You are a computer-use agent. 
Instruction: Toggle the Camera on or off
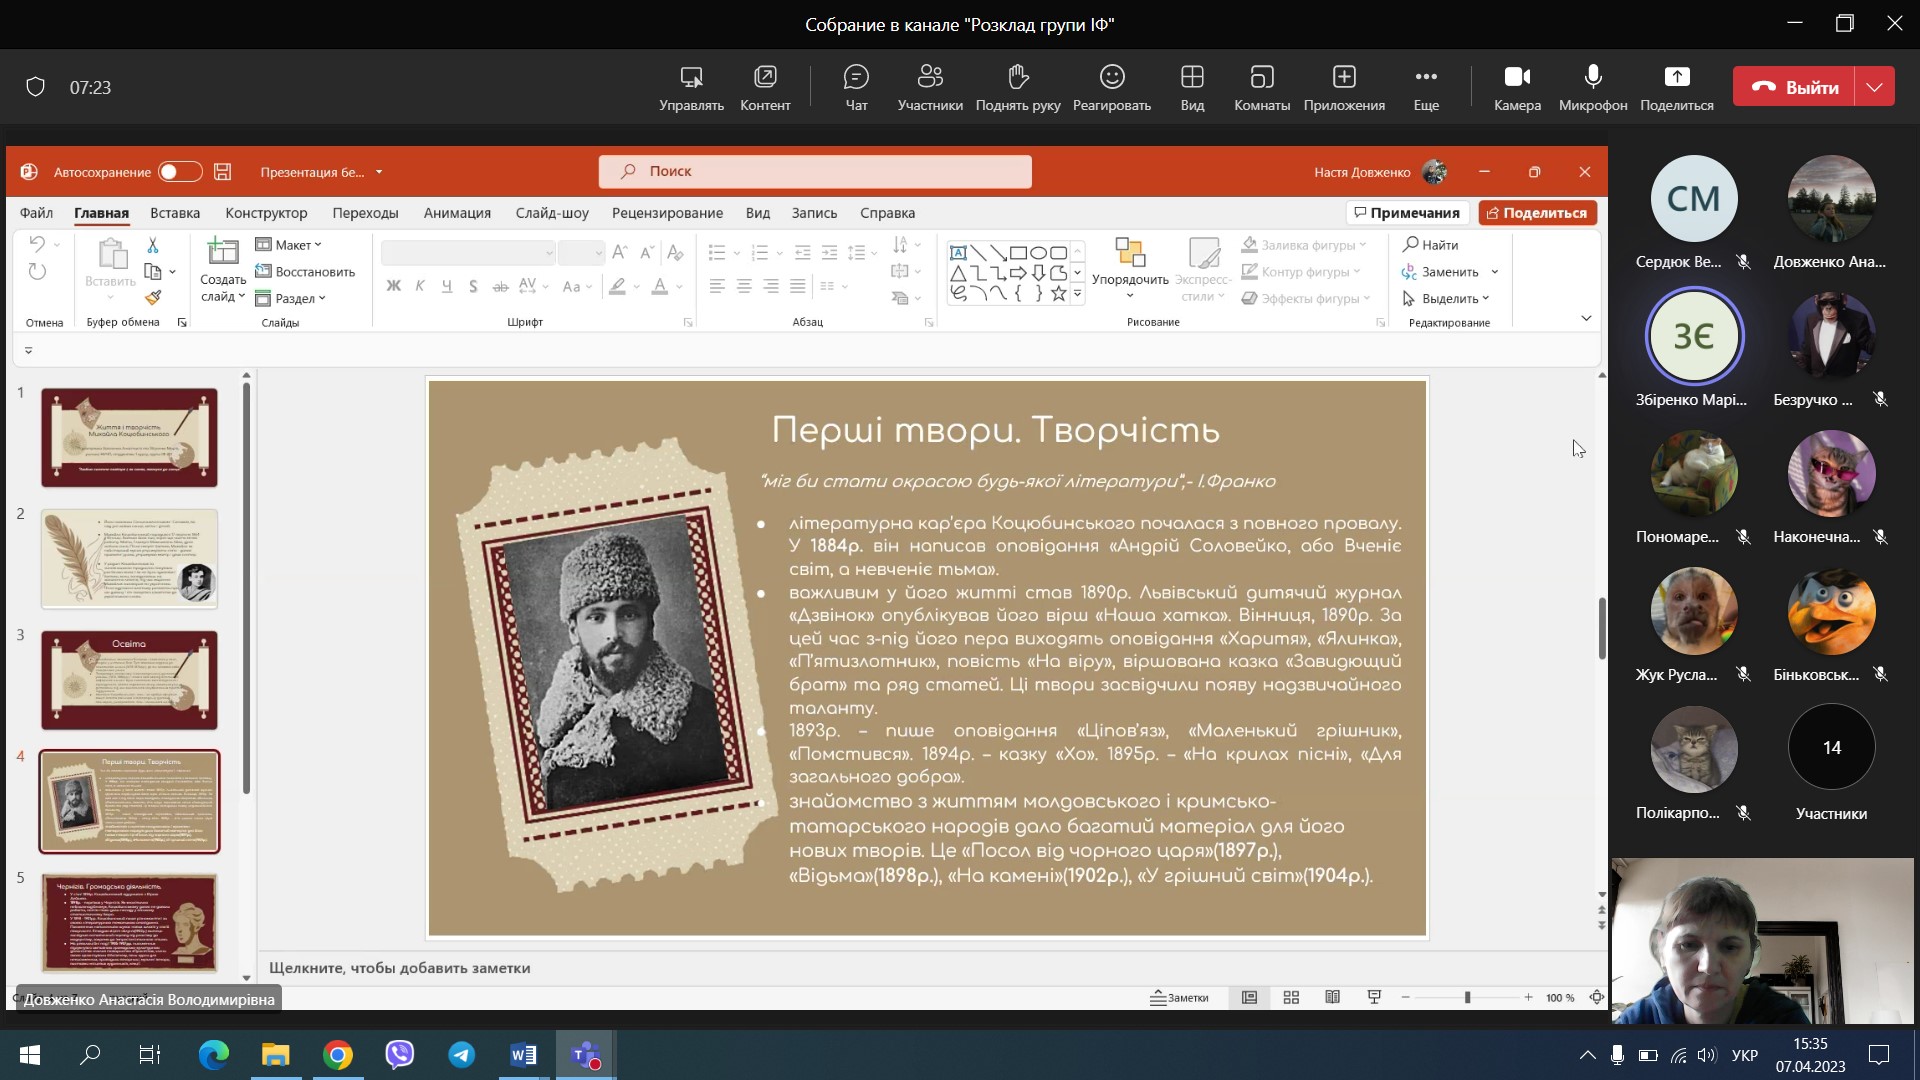(x=1517, y=78)
